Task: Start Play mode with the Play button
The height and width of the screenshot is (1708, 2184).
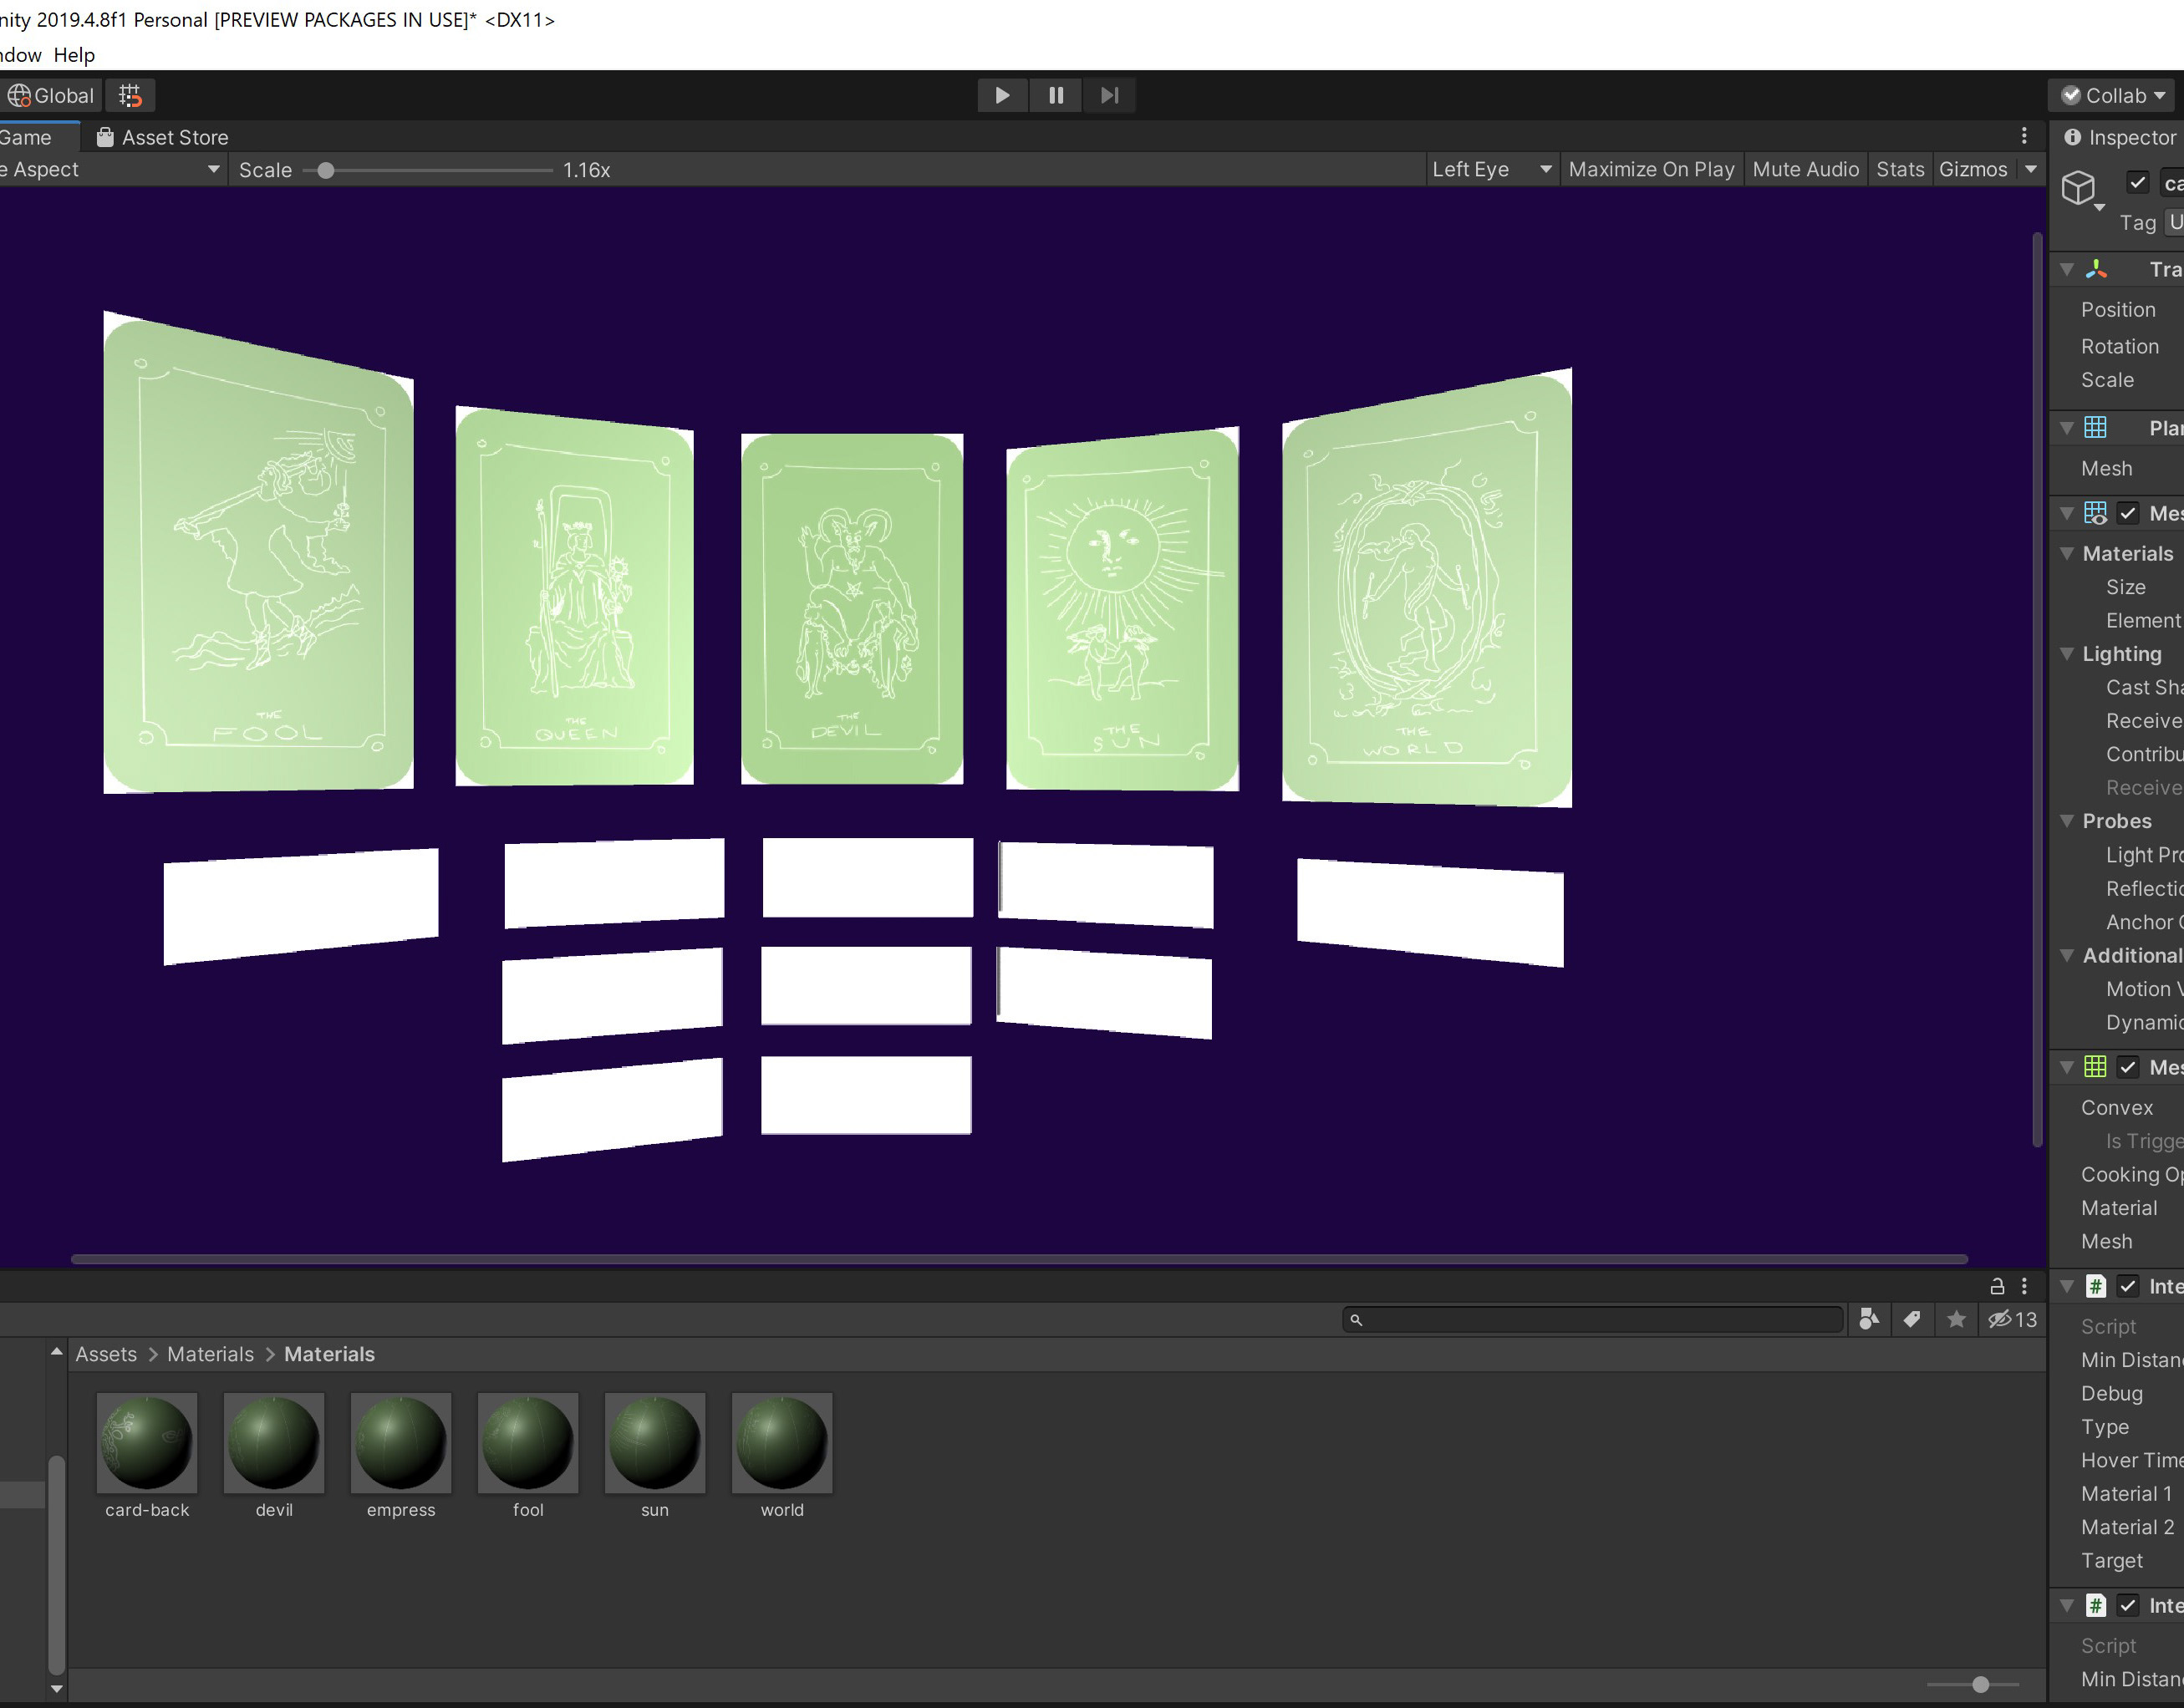Action: (x=1002, y=95)
